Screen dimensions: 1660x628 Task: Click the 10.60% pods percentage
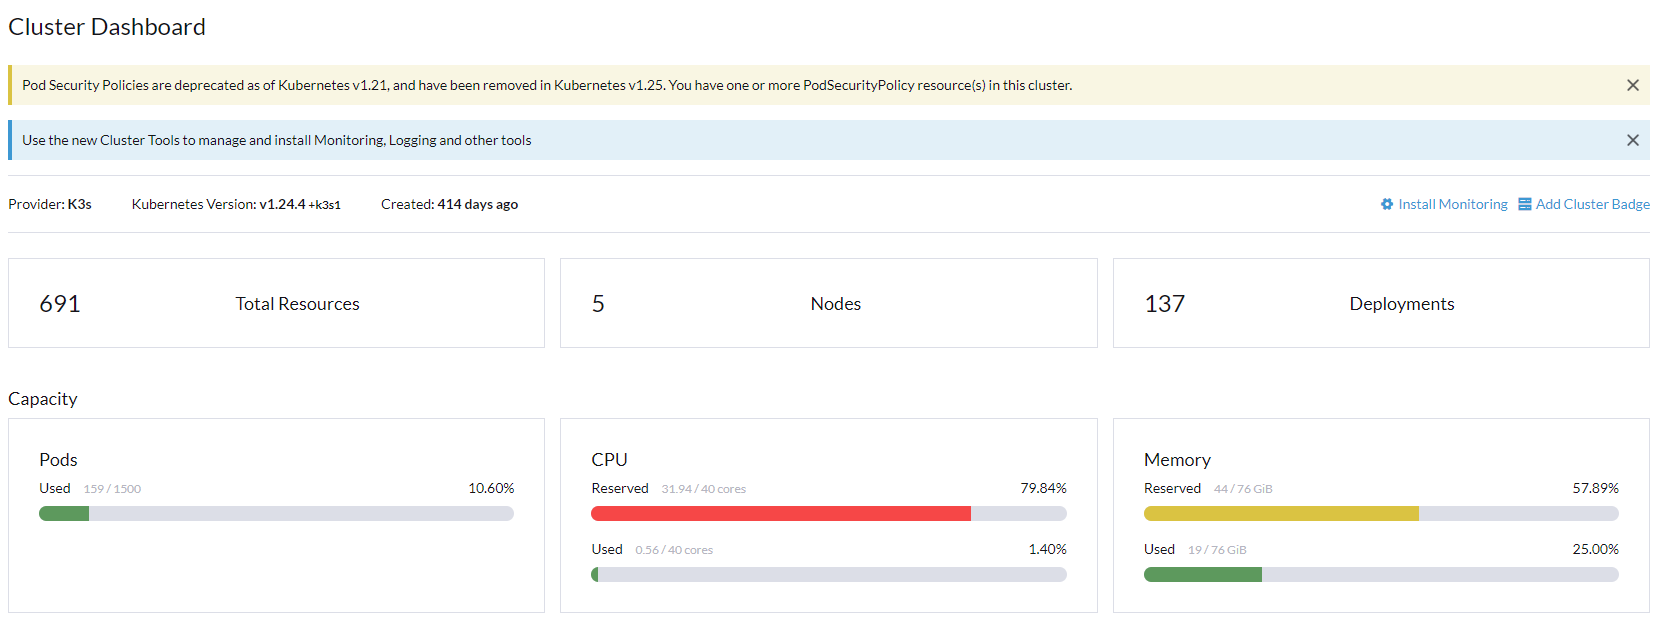click(x=491, y=488)
